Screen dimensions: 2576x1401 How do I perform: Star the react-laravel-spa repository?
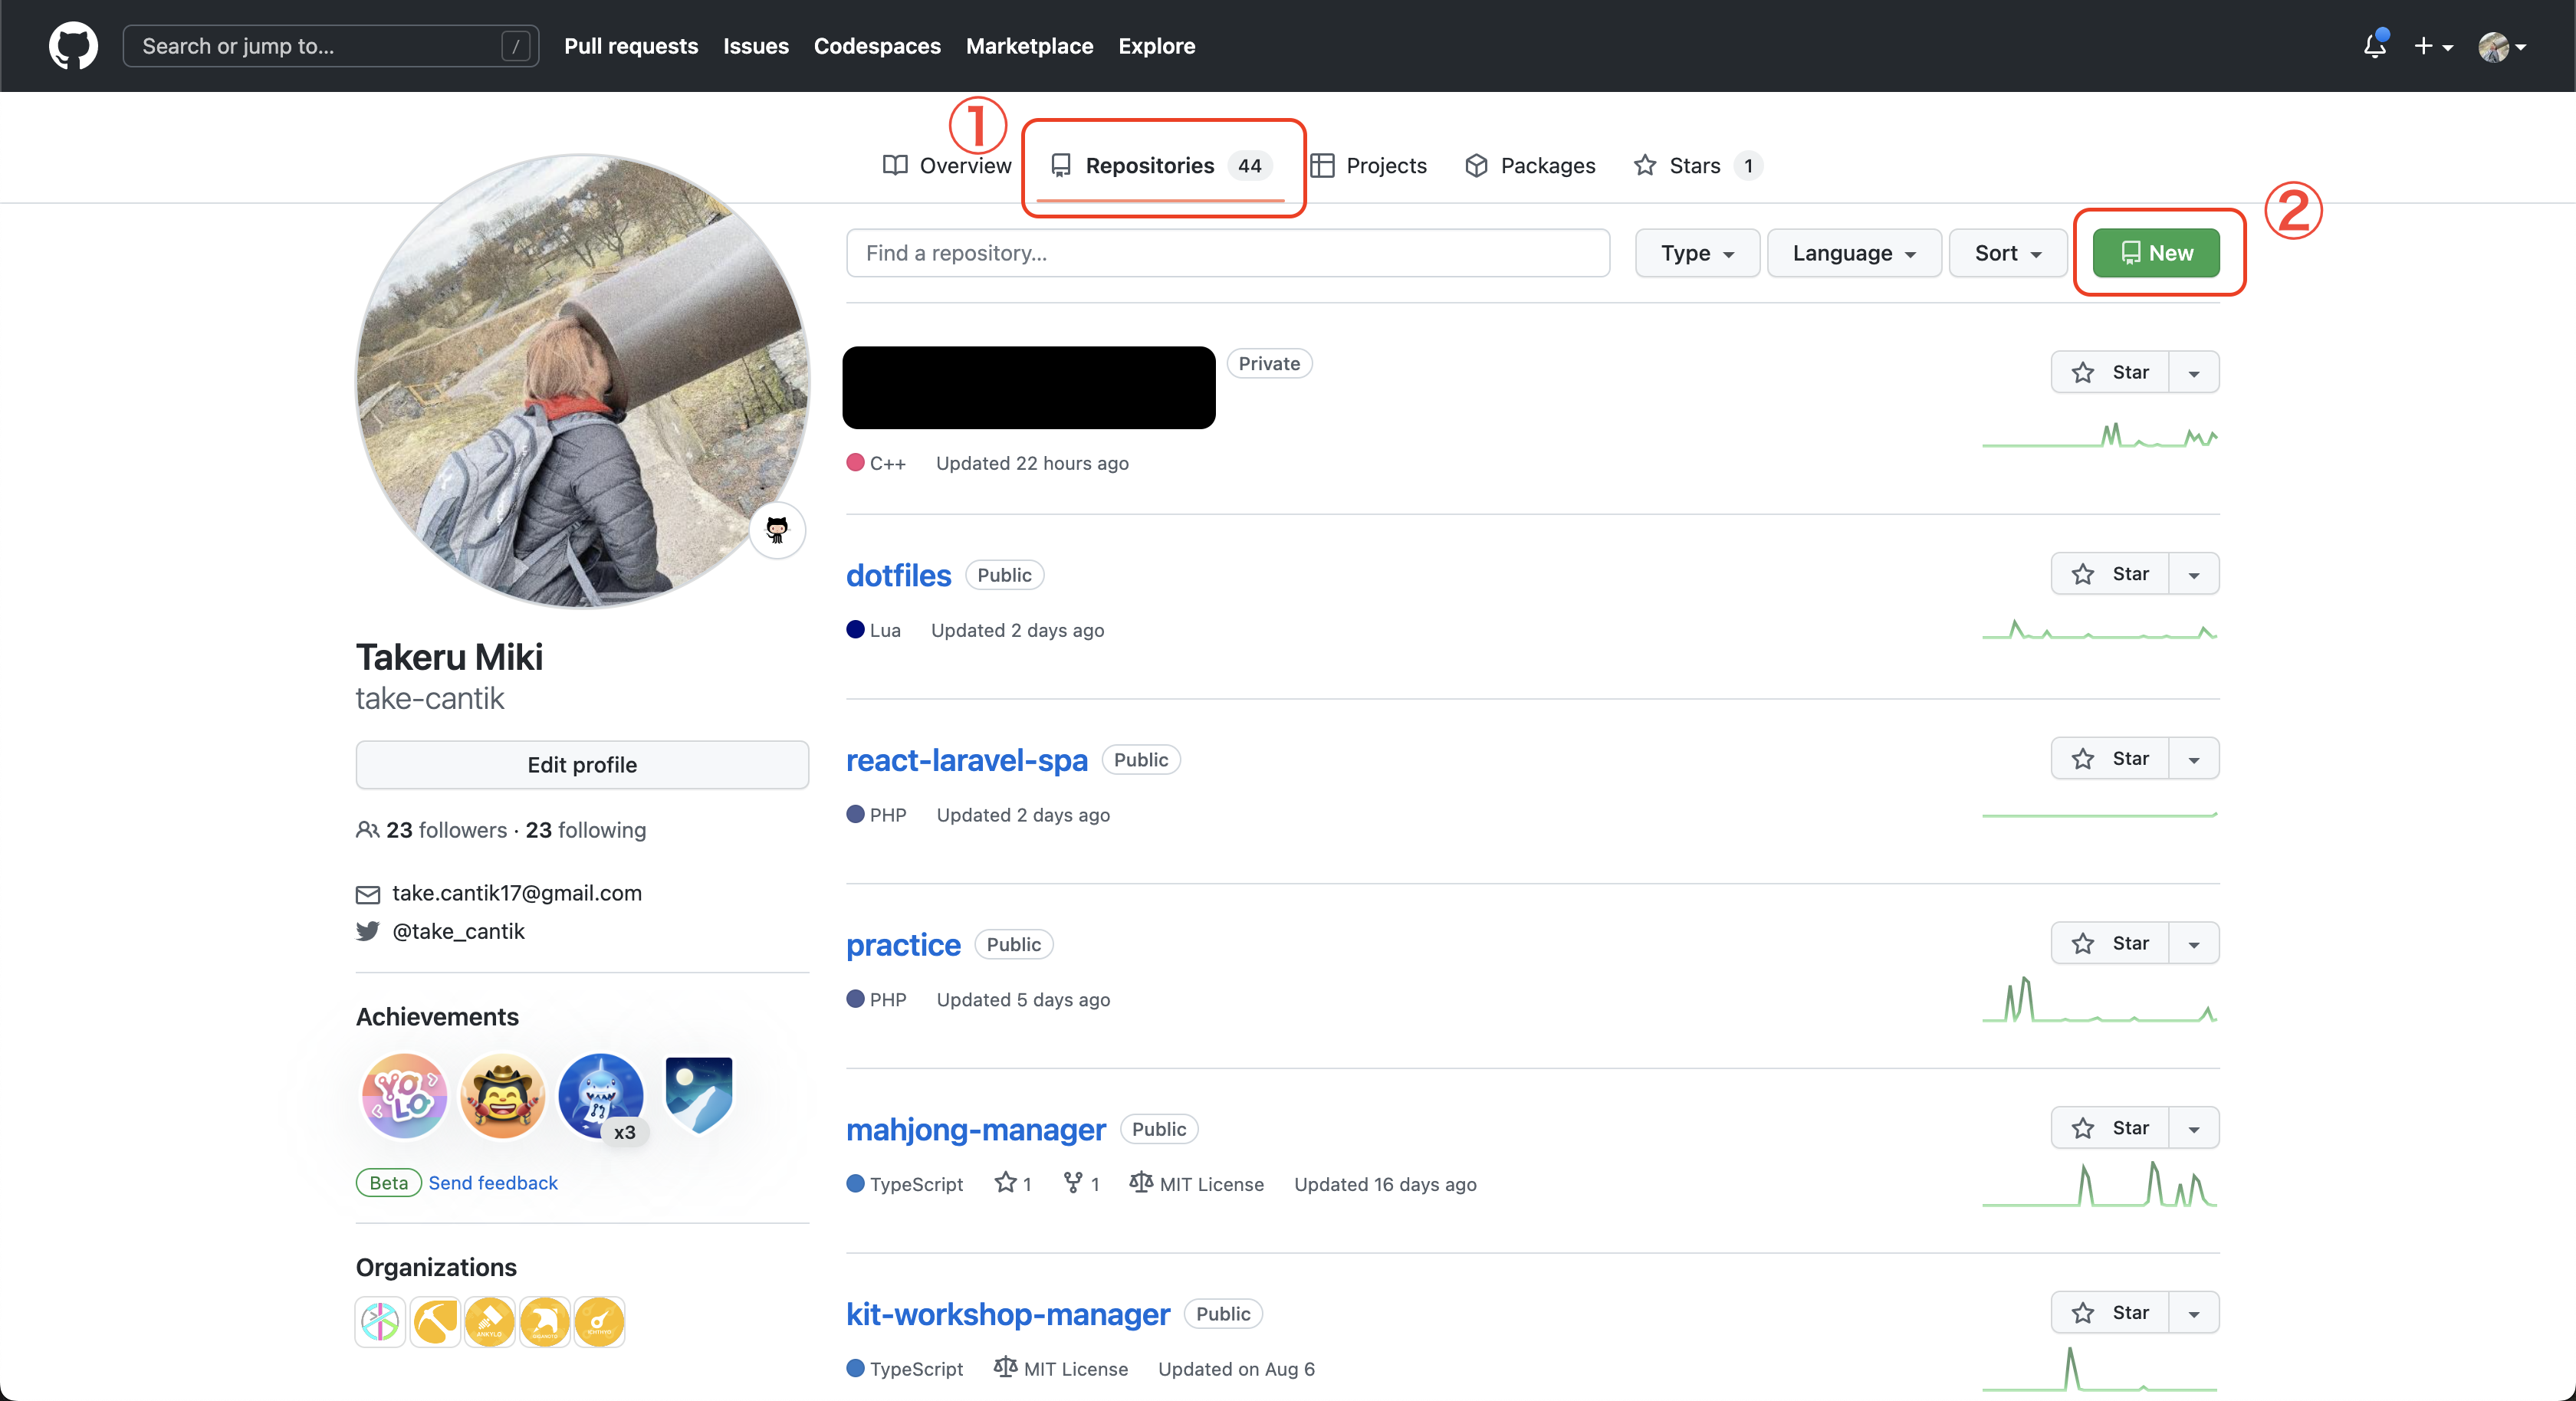(x=2110, y=759)
